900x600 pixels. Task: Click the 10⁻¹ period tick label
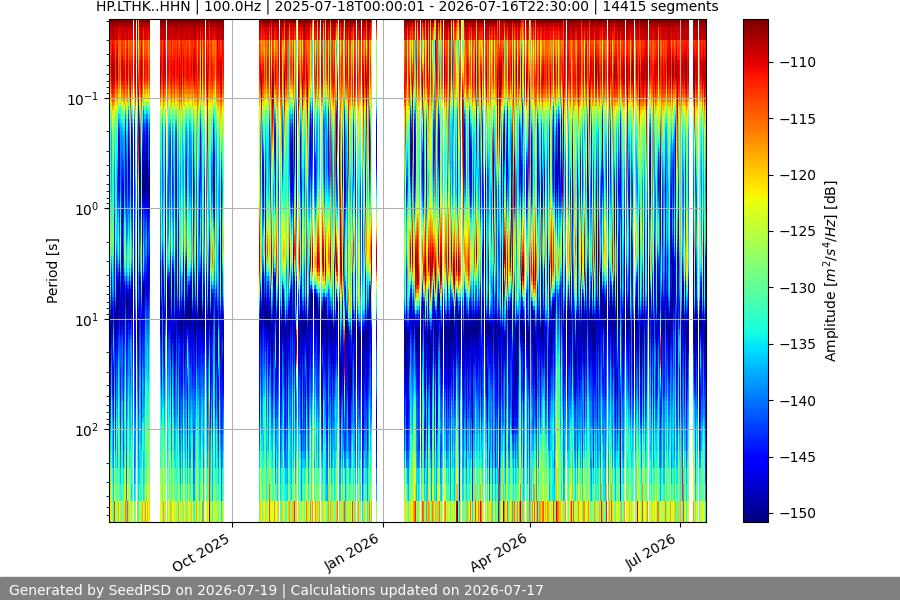[x=83, y=99]
